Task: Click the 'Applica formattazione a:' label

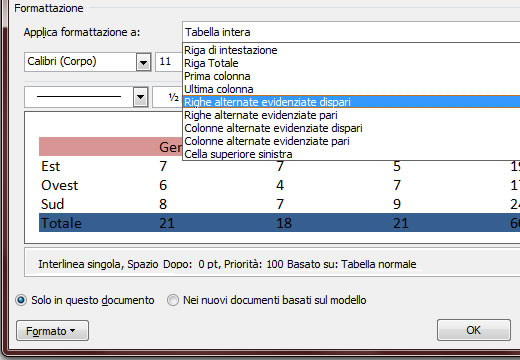Action: coord(82,32)
